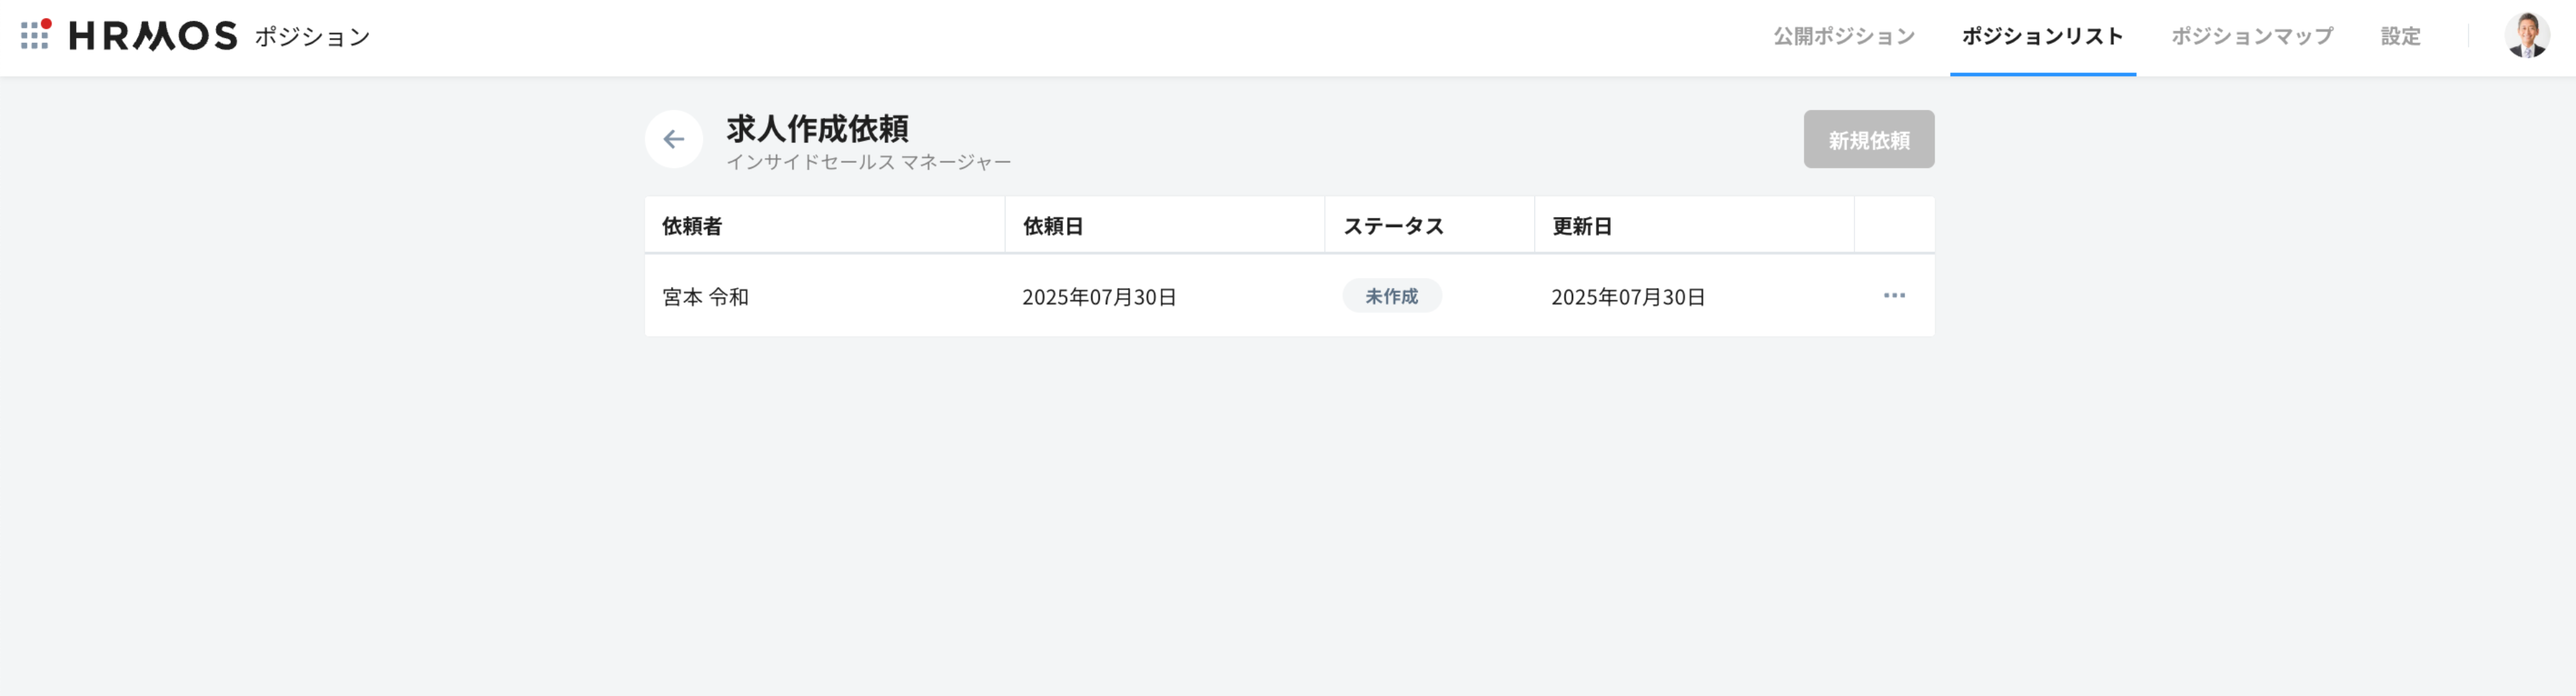The height and width of the screenshot is (696, 2576).
Task: Click the インサイドセールス マネージャー subtitle
Action: coord(868,162)
